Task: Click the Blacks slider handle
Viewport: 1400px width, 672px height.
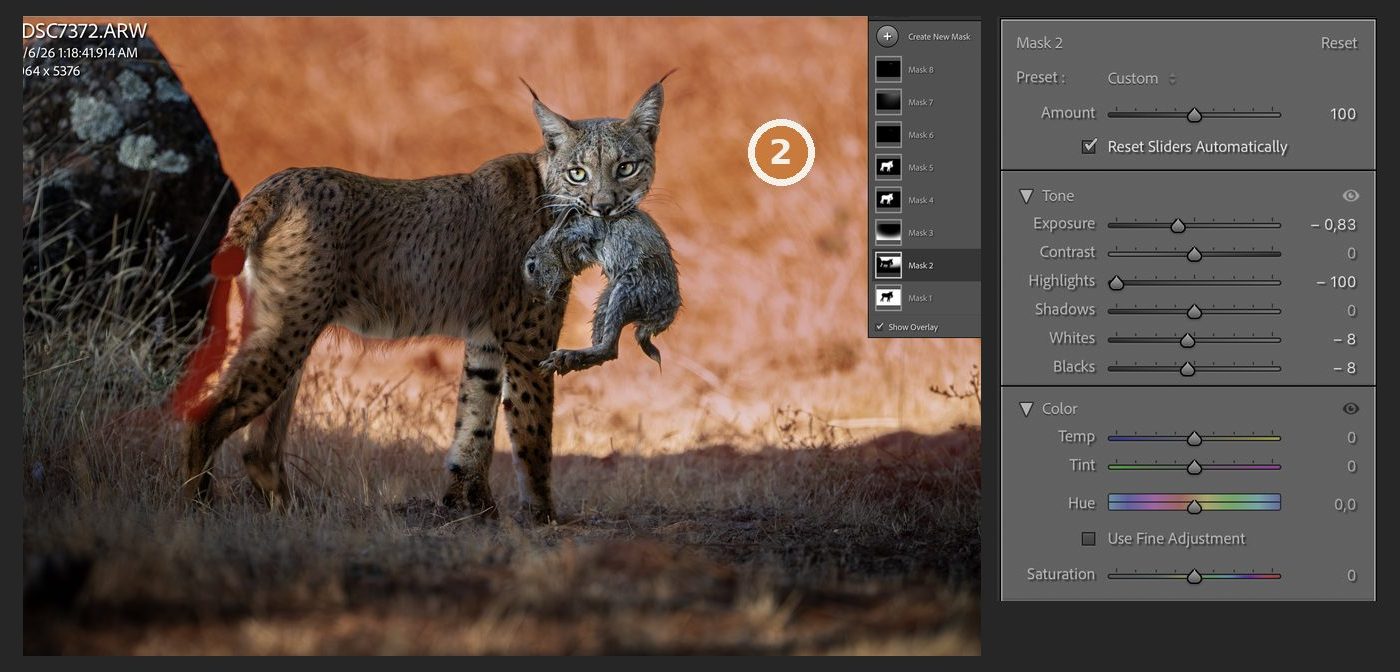Action: point(1187,369)
